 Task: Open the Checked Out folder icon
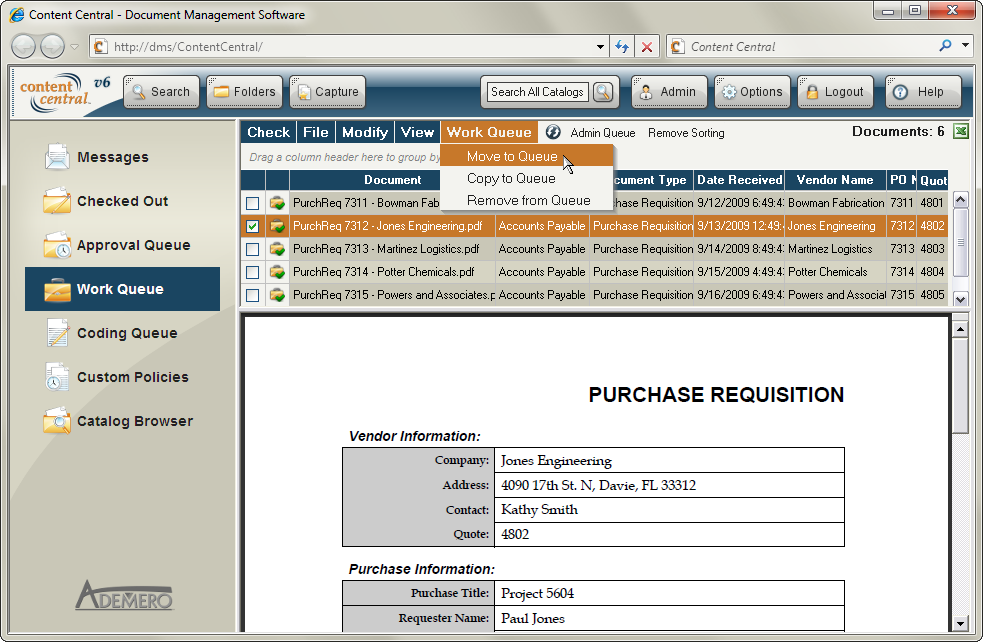pos(57,201)
